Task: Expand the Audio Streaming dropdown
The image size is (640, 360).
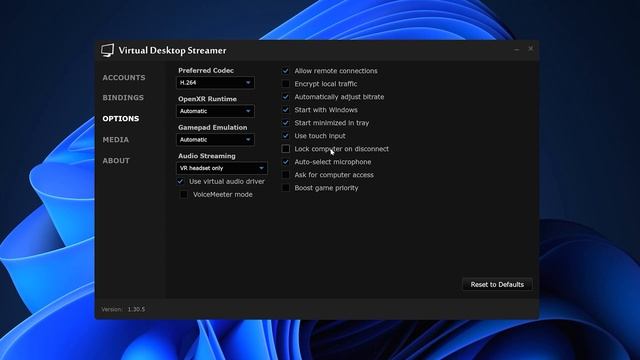Action: click(222, 168)
